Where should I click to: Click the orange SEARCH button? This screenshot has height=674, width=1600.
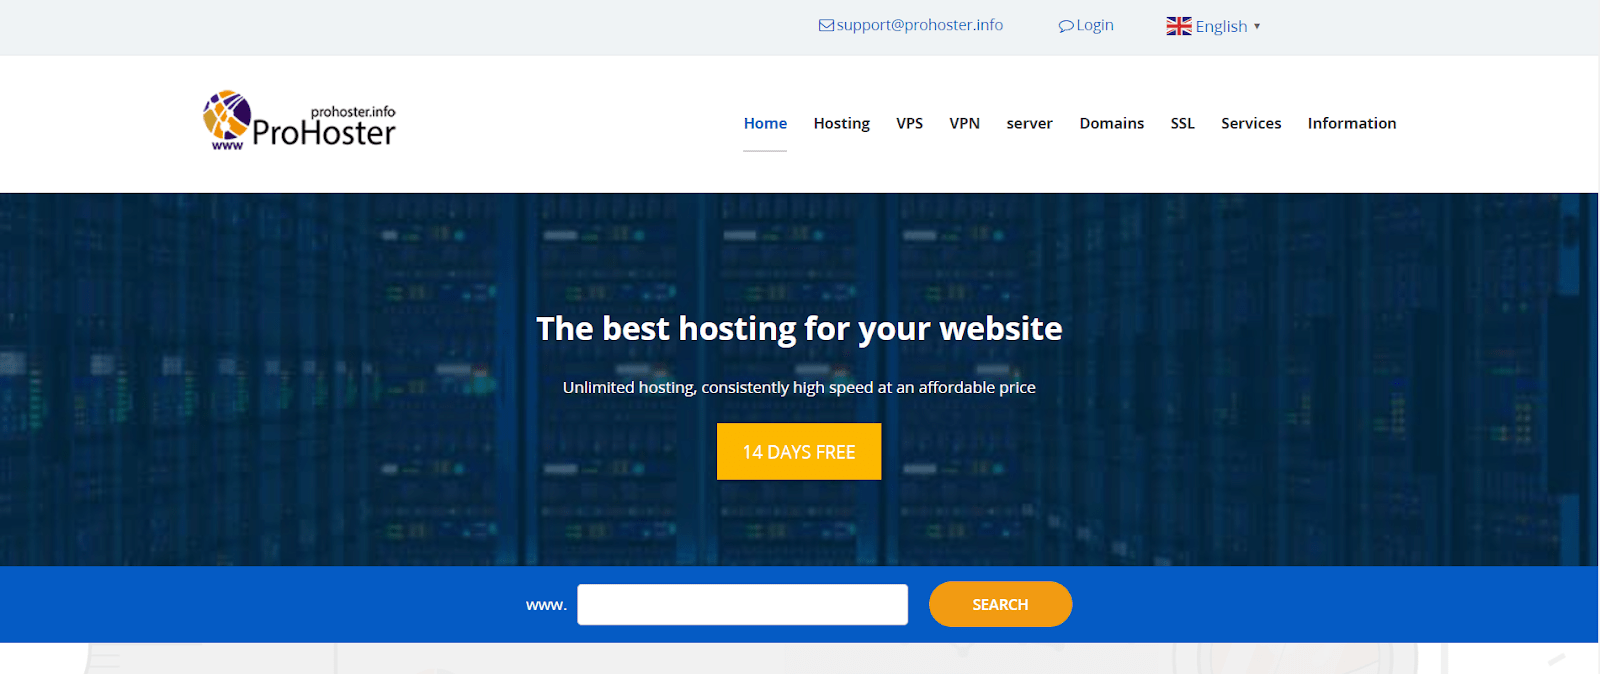1000,604
